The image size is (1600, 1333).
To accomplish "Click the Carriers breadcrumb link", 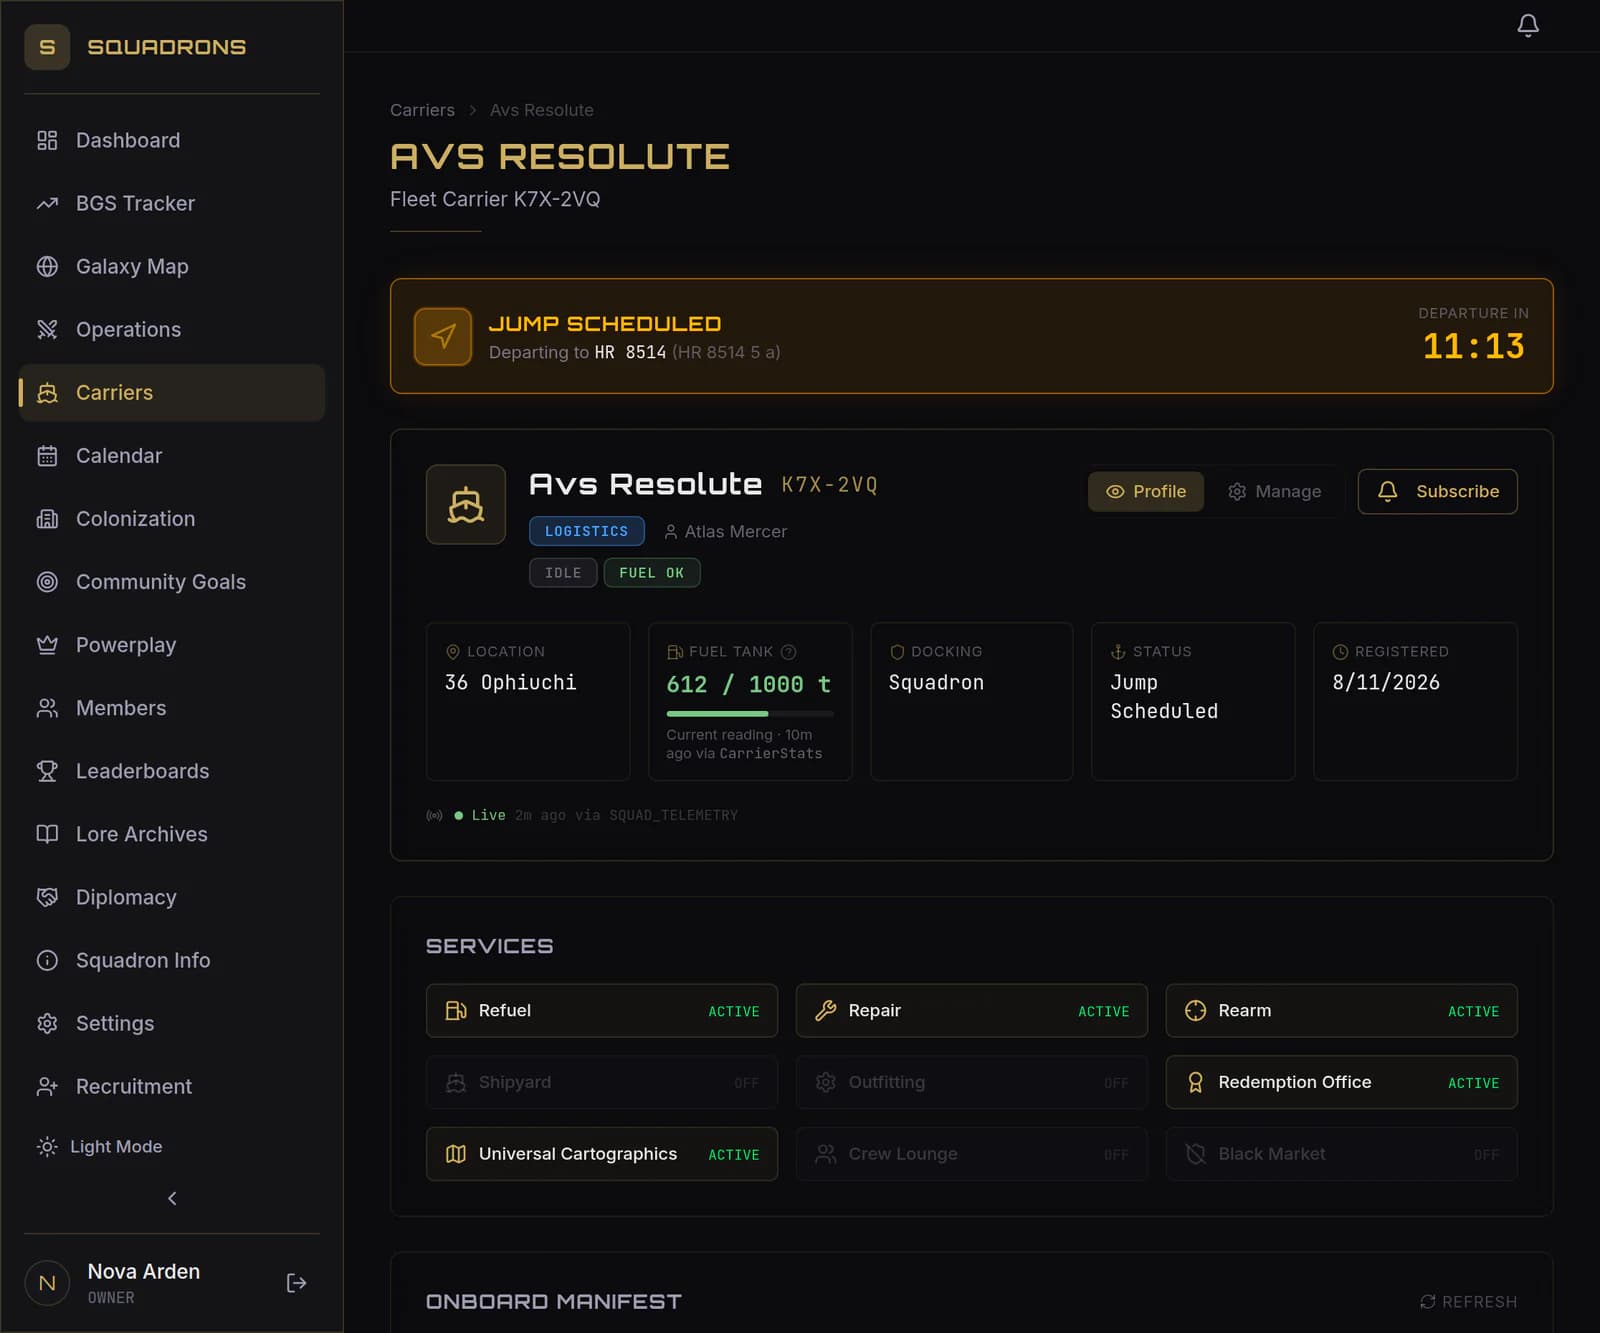I will tap(422, 110).
